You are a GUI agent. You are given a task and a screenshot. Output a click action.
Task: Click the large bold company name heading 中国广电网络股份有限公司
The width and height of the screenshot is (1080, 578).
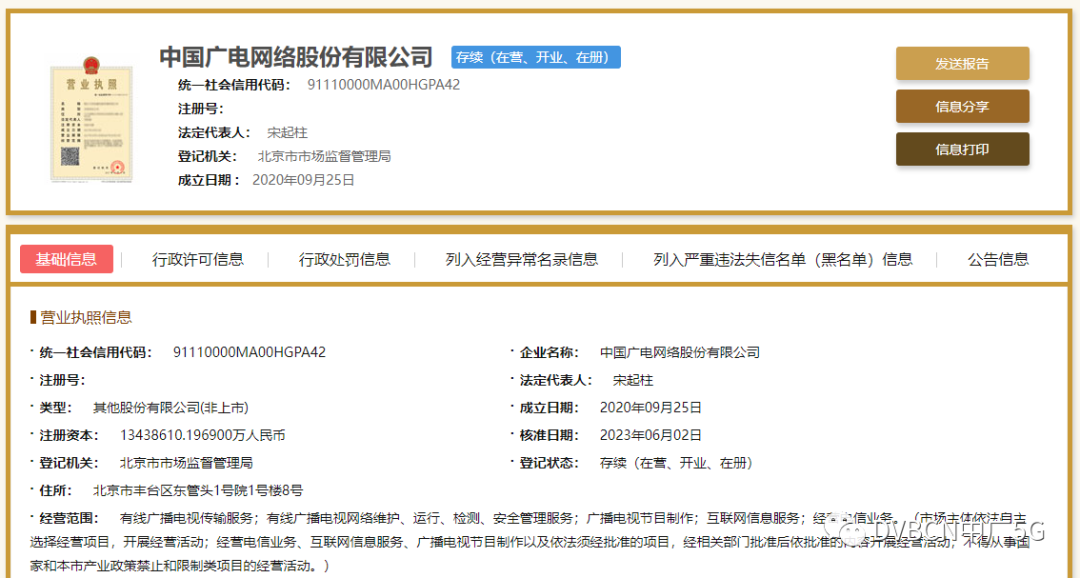tap(296, 57)
